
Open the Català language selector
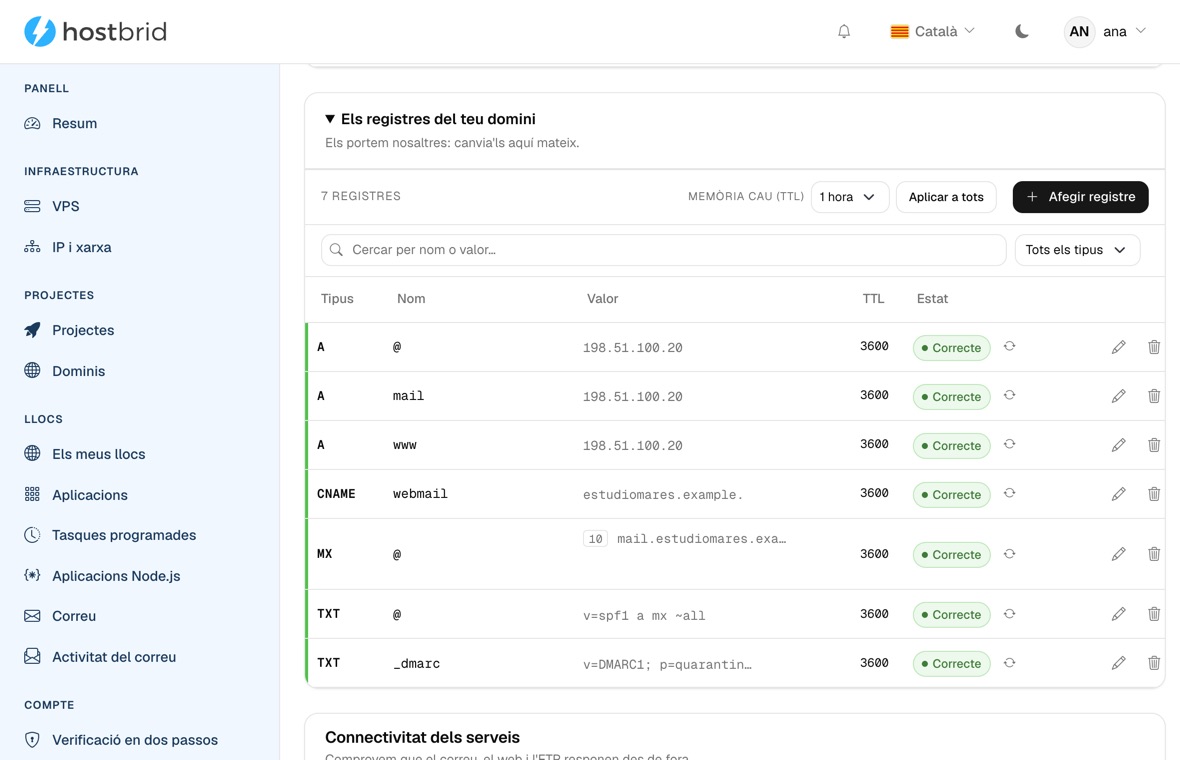click(932, 32)
